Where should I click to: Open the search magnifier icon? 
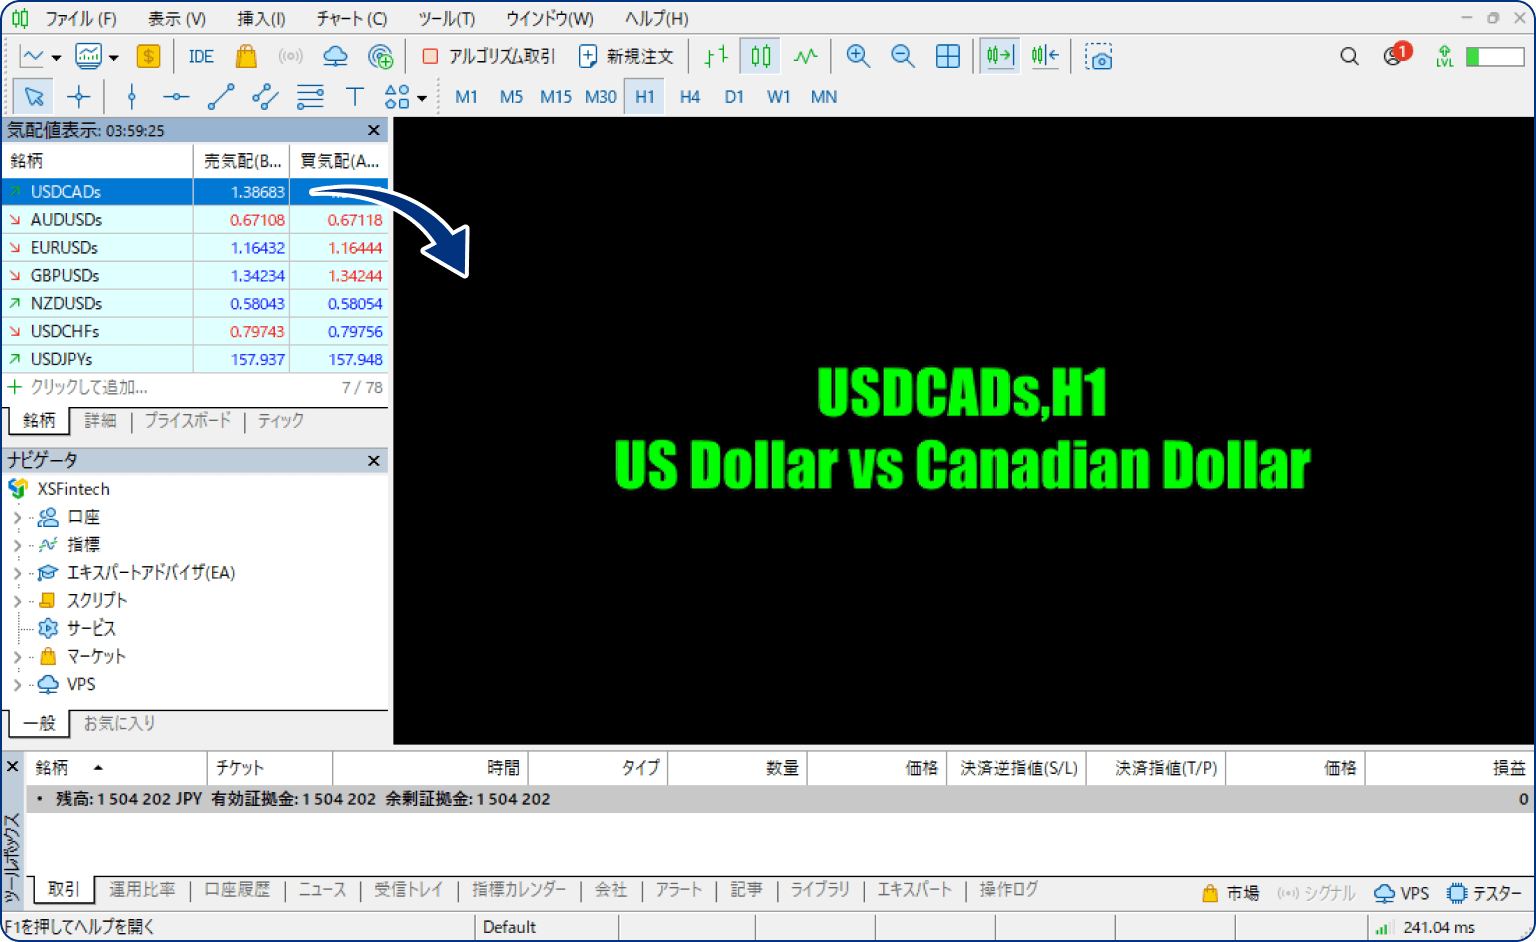pyautogui.click(x=1349, y=57)
